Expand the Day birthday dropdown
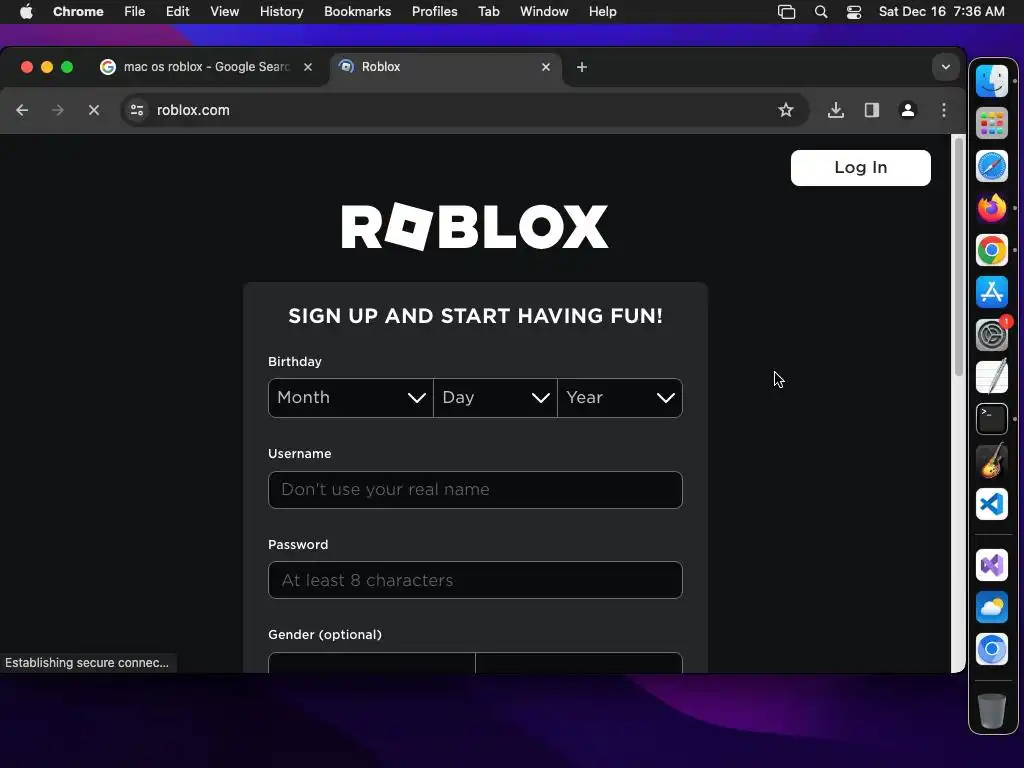The height and width of the screenshot is (768, 1024). coord(495,398)
